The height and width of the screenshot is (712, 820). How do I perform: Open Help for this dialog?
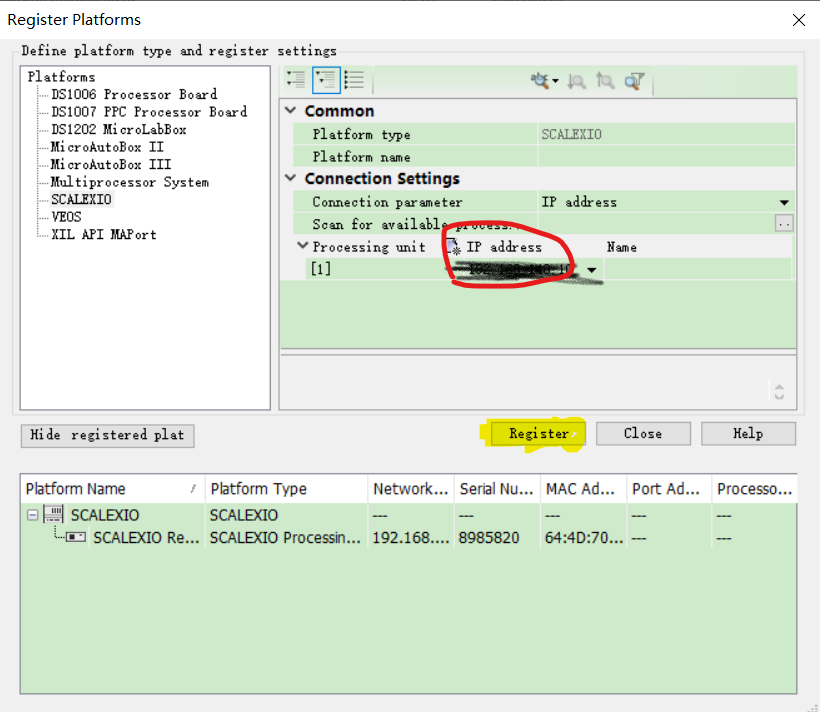(x=748, y=433)
